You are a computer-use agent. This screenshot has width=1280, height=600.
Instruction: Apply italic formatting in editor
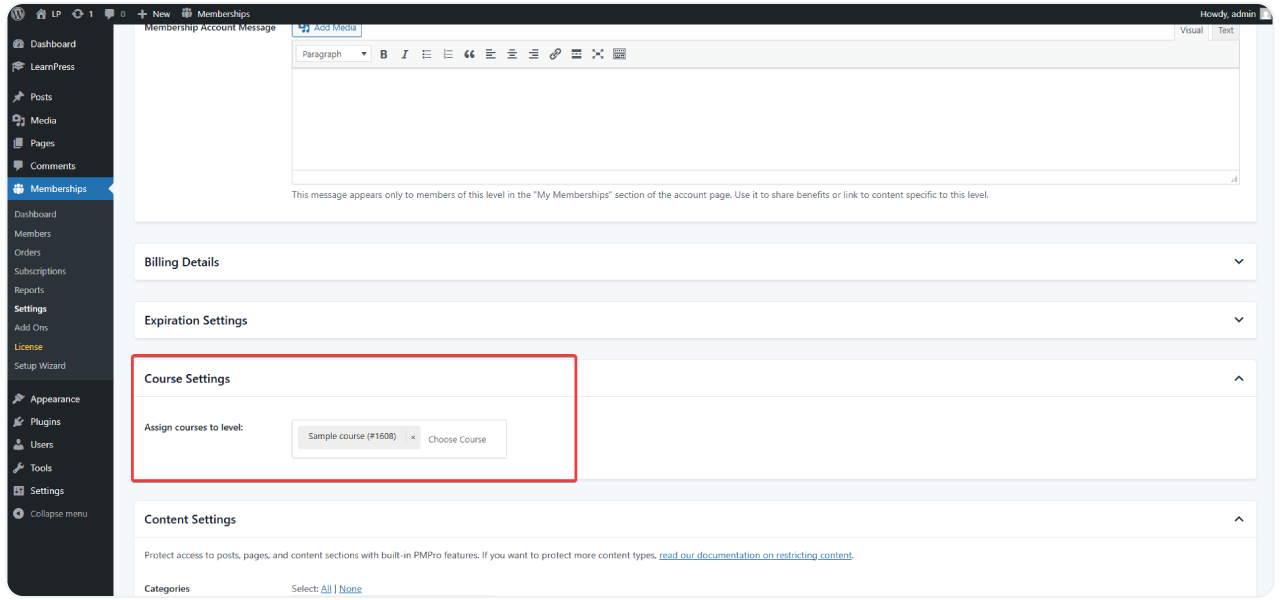click(404, 54)
